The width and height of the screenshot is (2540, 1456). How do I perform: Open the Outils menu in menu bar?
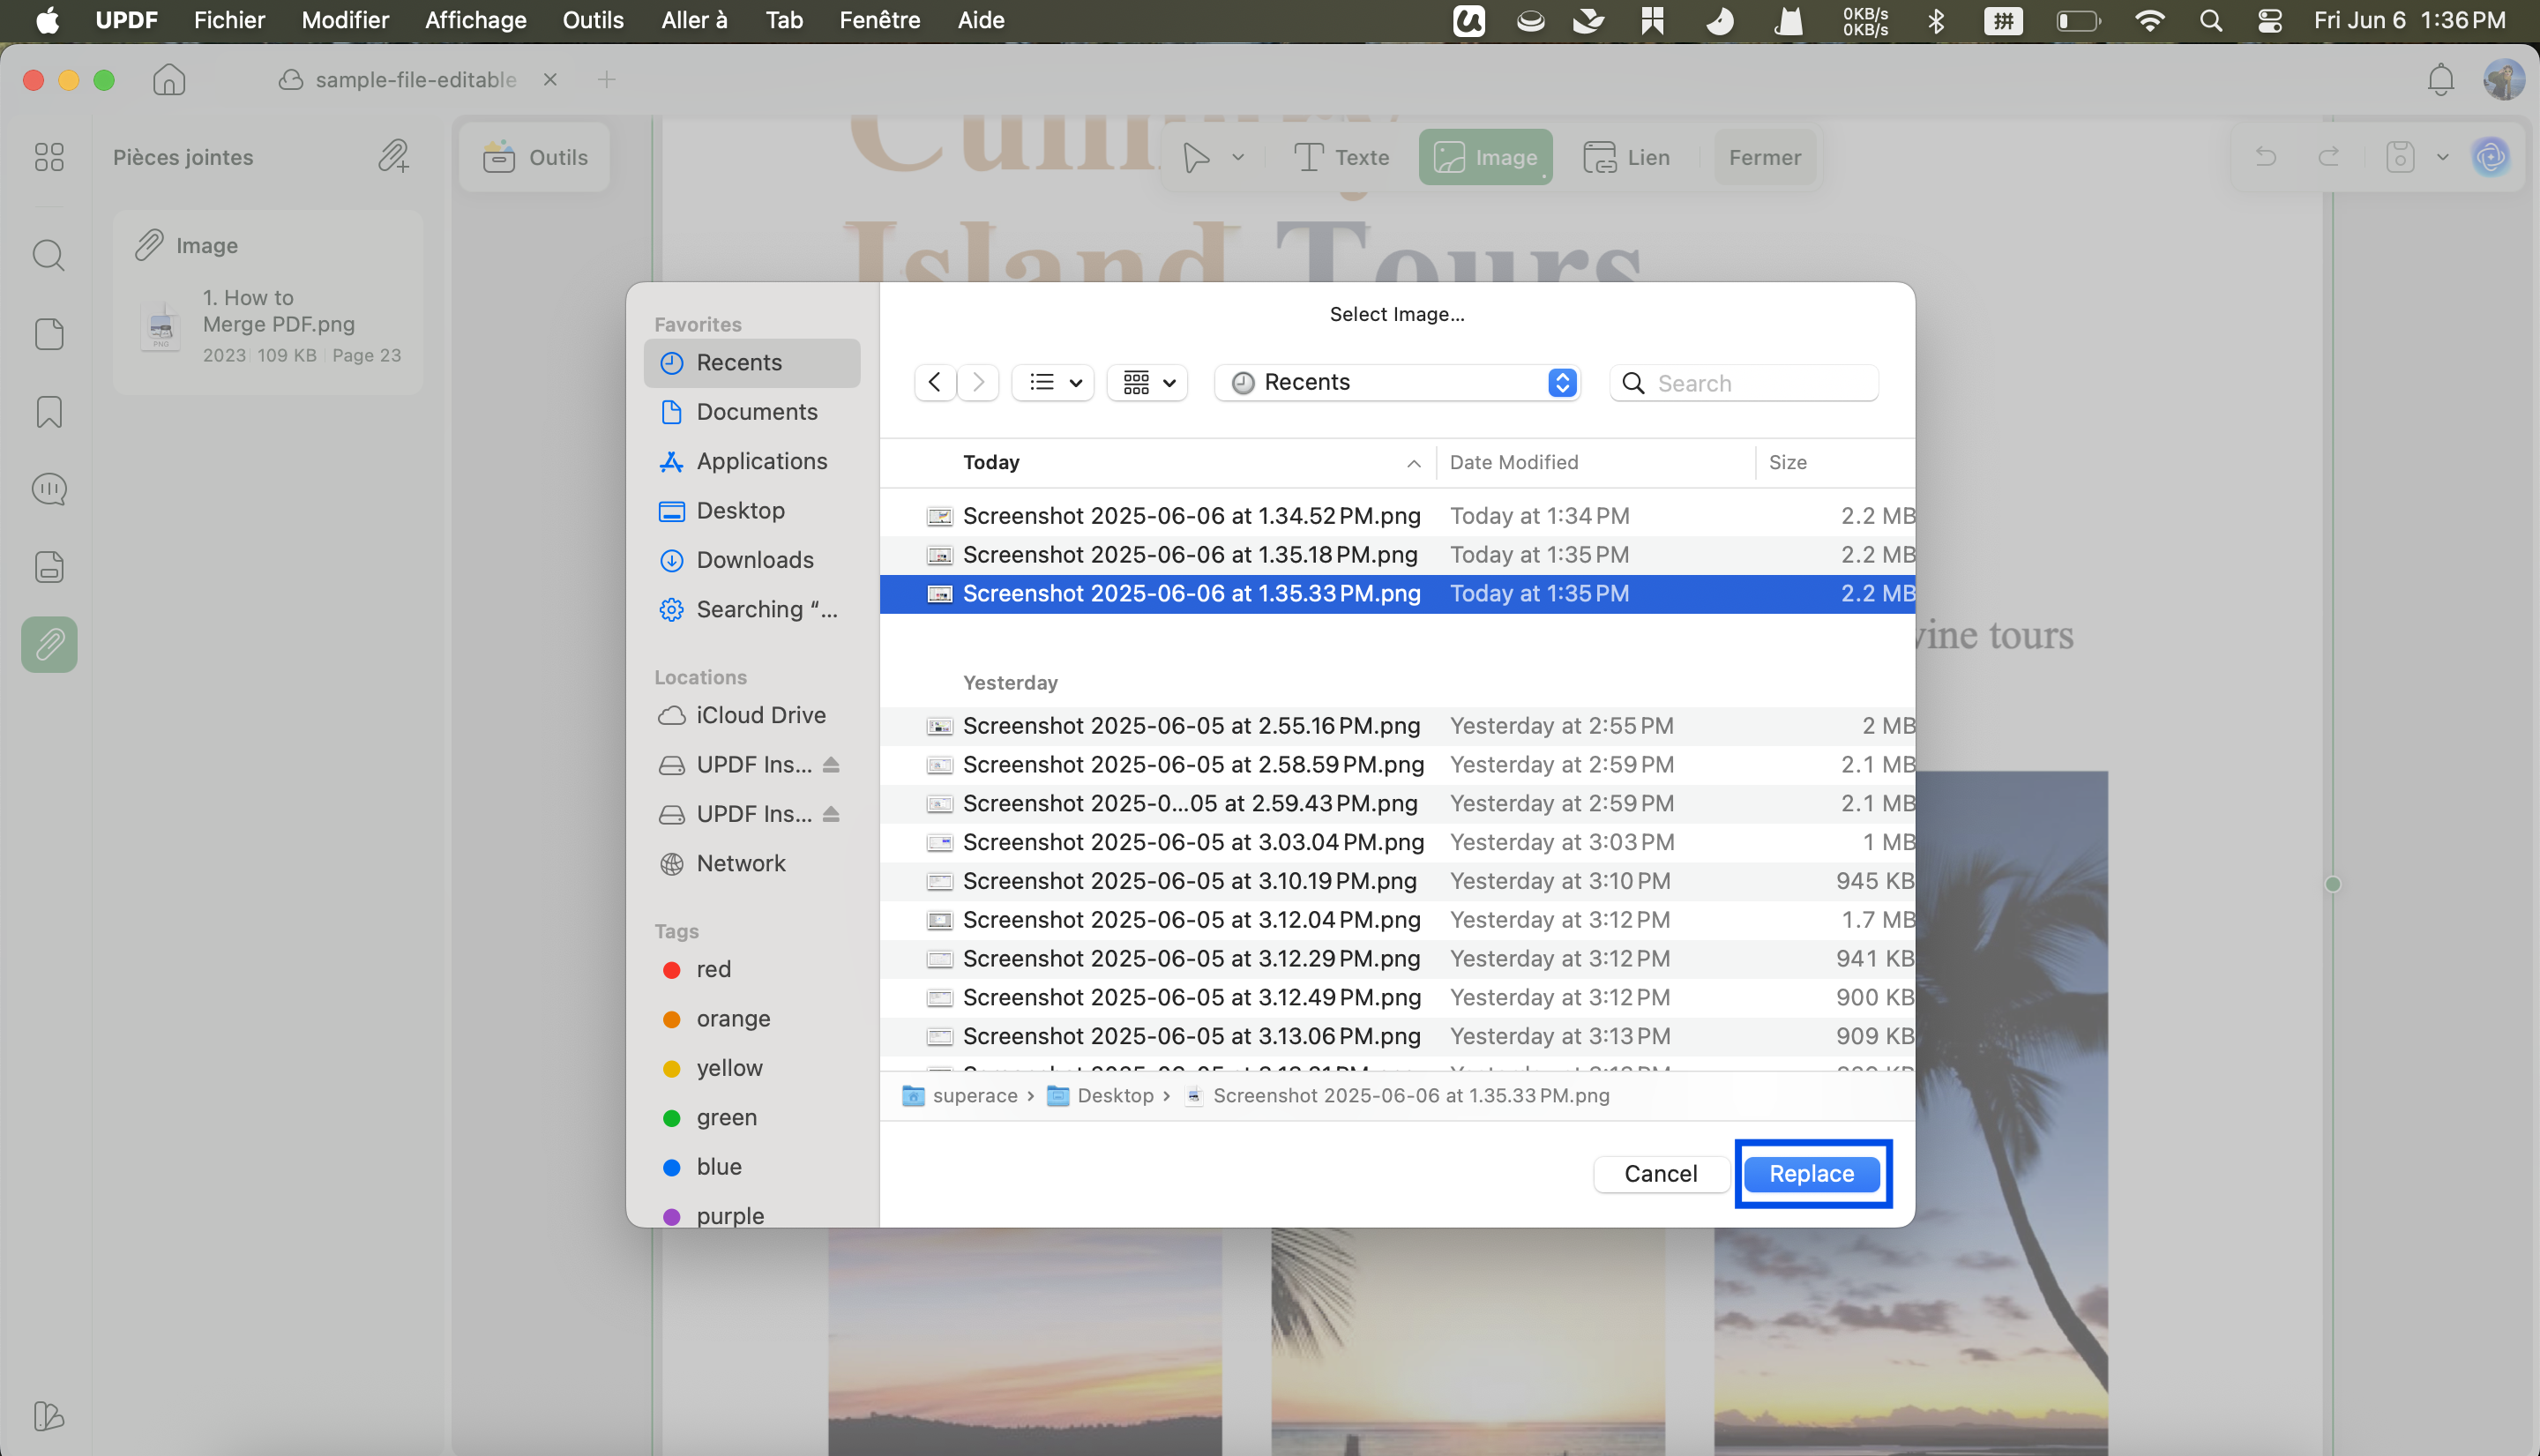coord(593,20)
